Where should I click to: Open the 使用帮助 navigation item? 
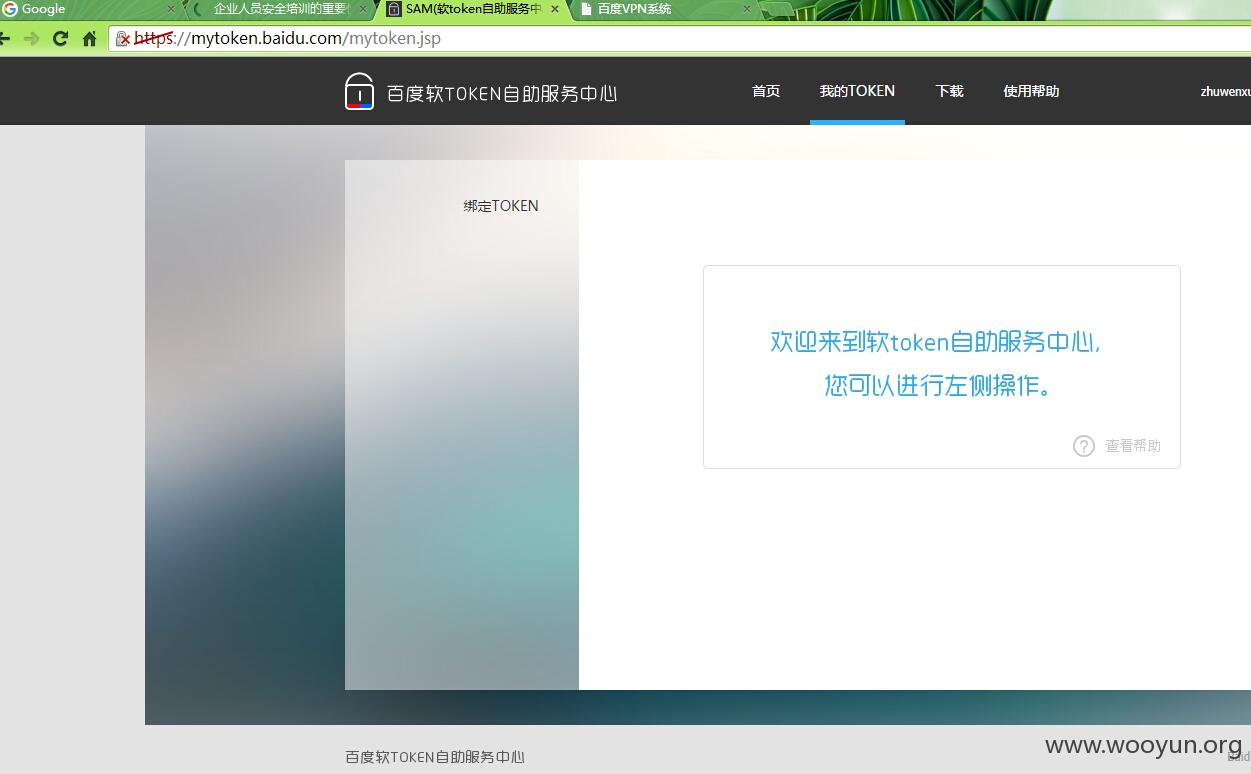pyautogui.click(x=1031, y=91)
